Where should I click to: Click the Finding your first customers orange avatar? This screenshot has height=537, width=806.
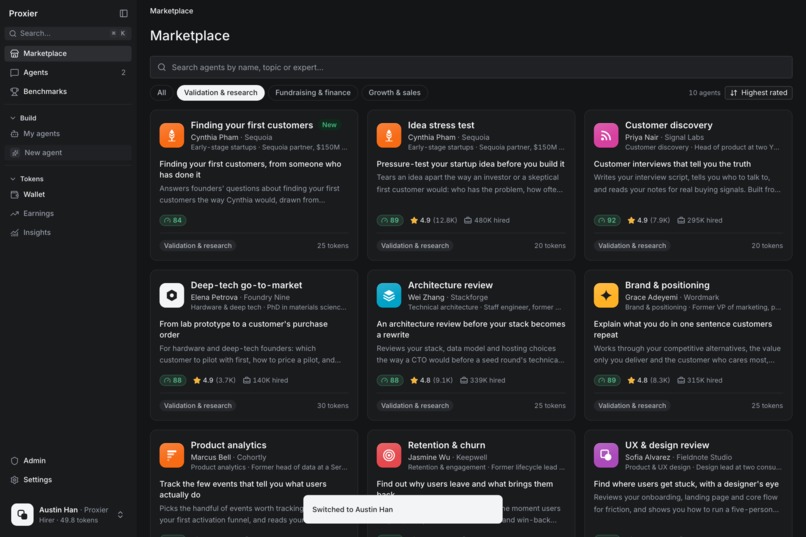coord(172,135)
